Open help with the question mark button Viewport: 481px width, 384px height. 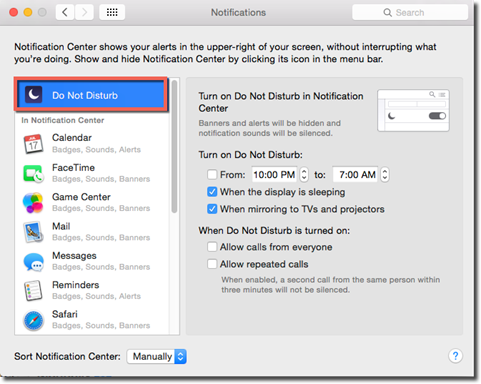coord(455,356)
